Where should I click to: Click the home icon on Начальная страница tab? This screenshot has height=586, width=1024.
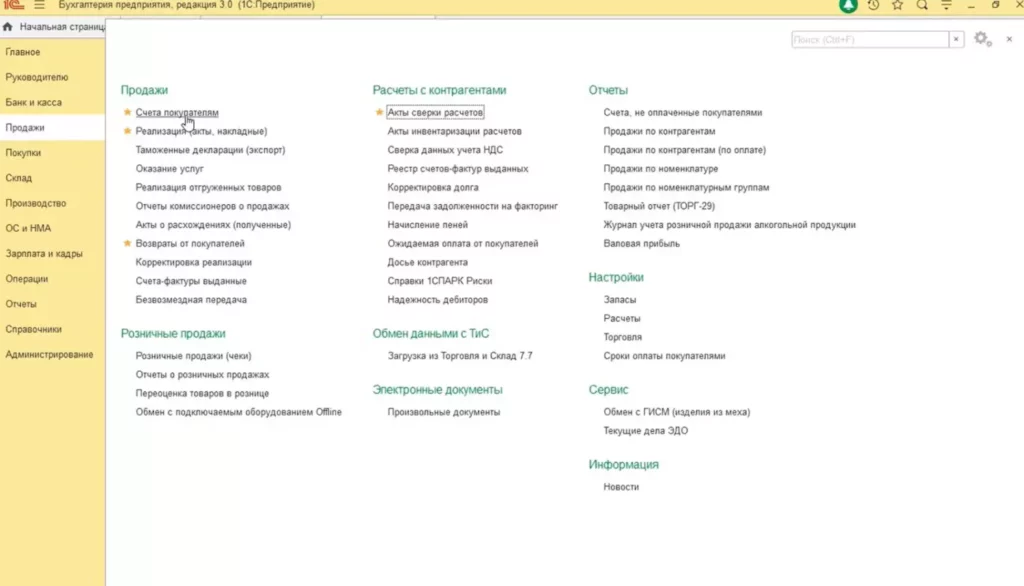coord(8,27)
